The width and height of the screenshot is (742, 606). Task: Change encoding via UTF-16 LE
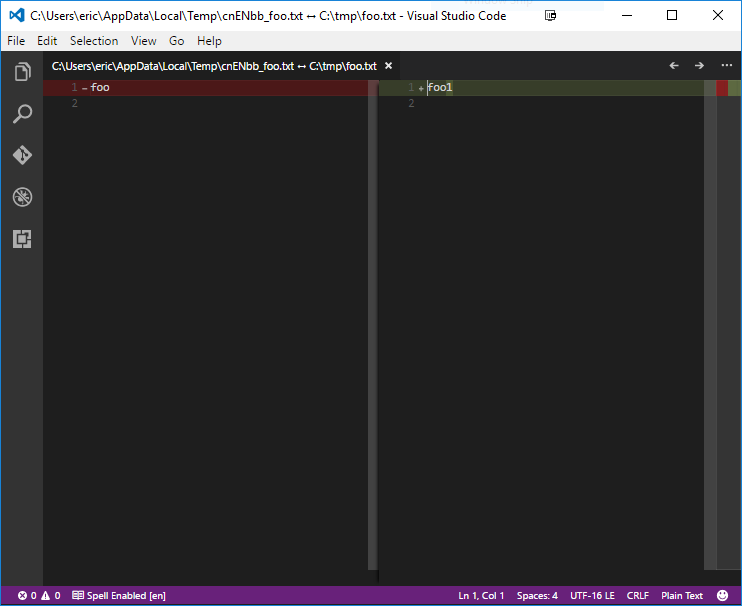pyautogui.click(x=592, y=596)
